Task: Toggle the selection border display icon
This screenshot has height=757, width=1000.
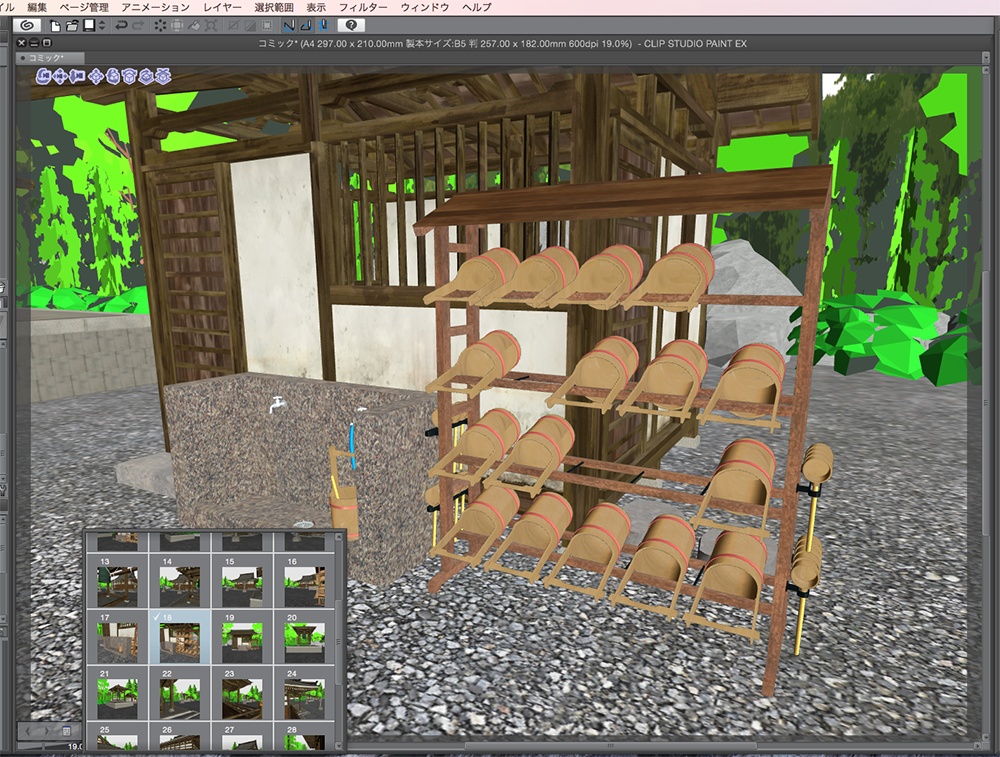Action: tap(267, 26)
